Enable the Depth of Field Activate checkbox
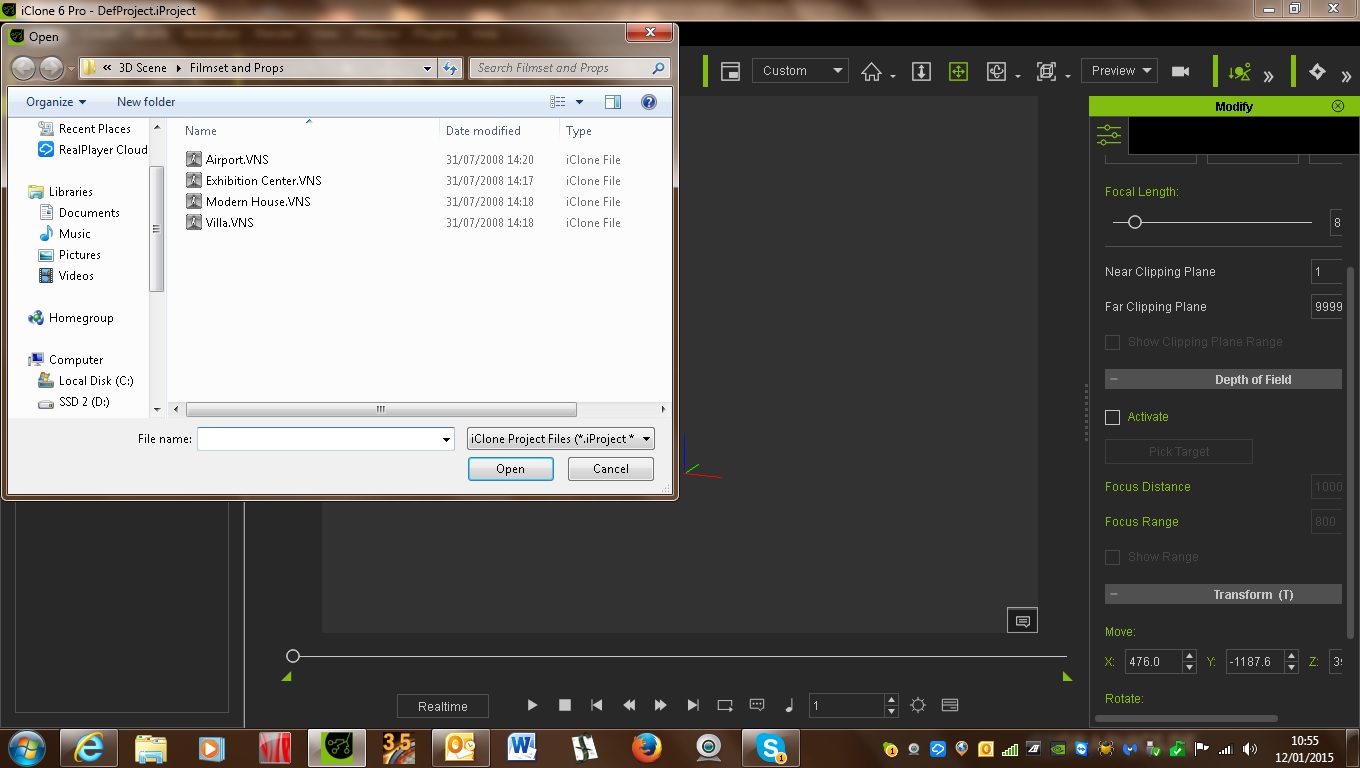 [1112, 417]
